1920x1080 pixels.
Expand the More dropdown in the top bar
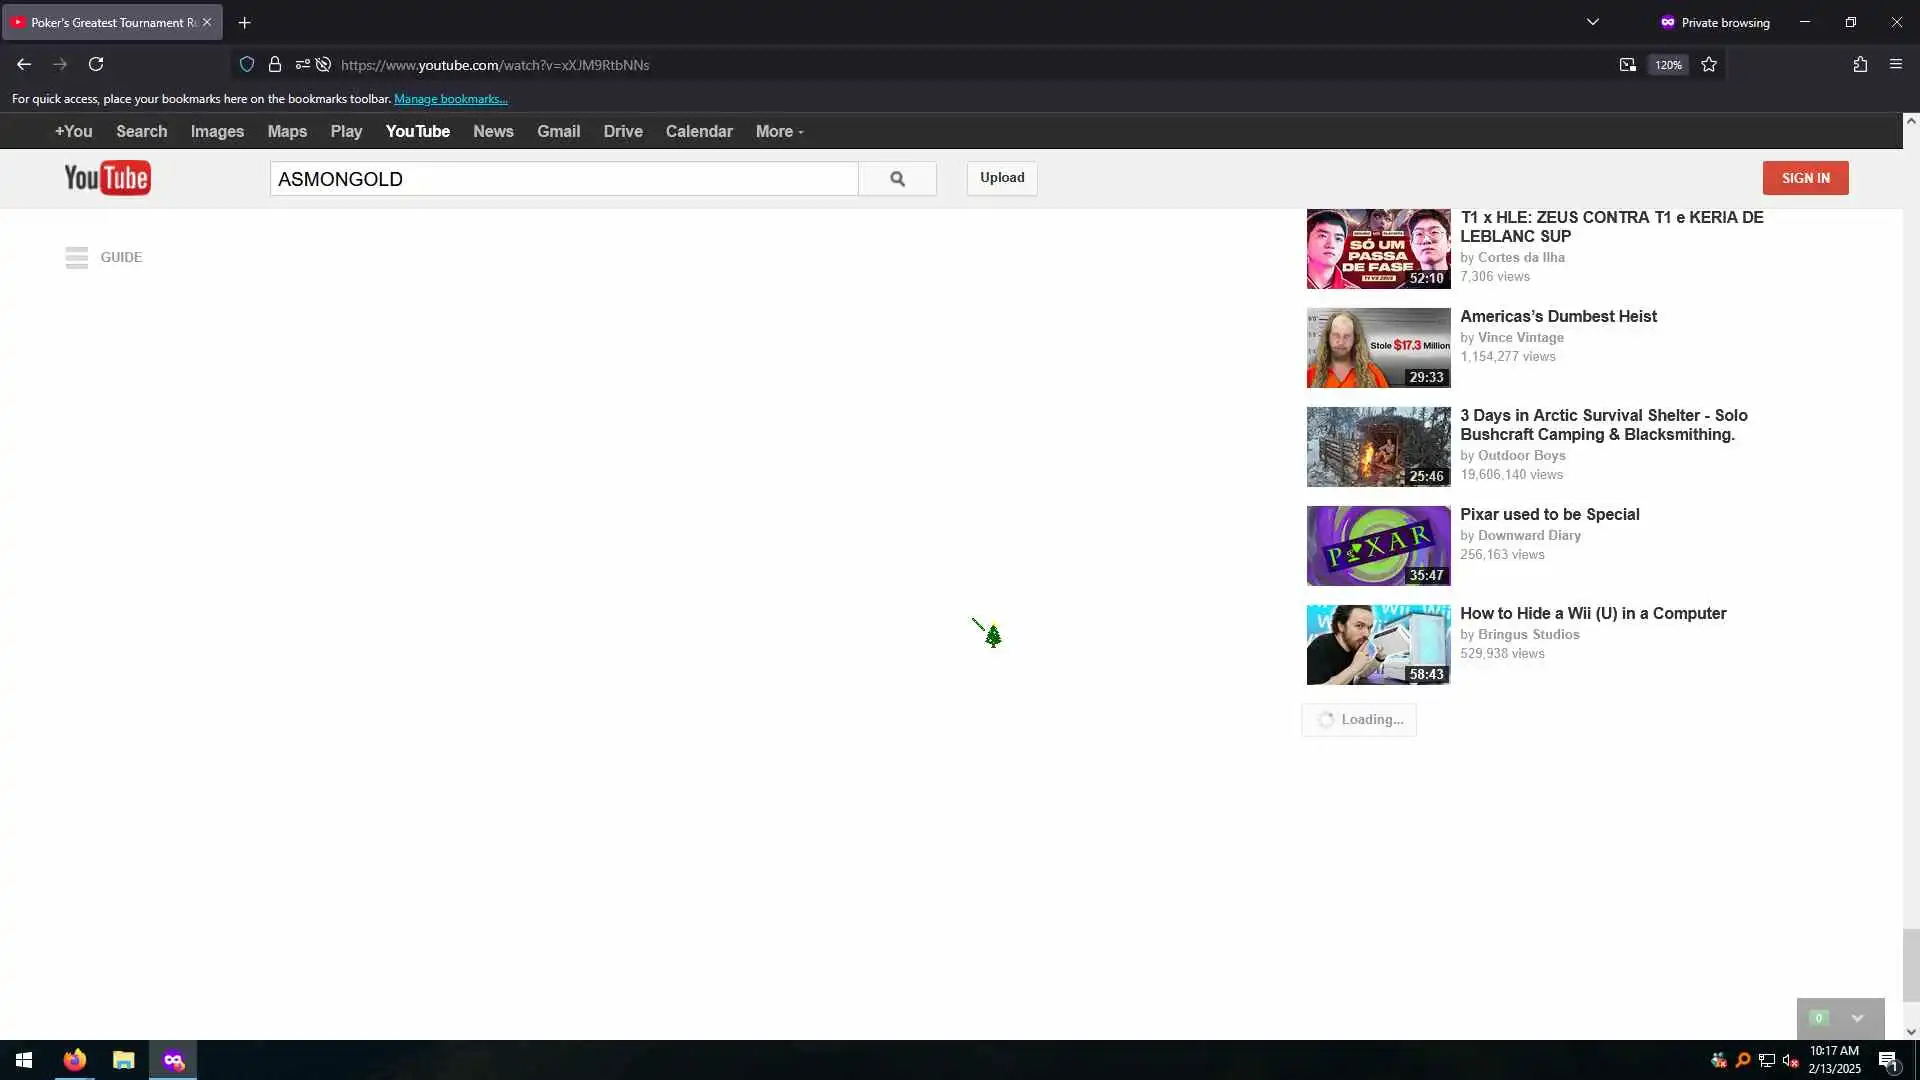pyautogui.click(x=779, y=131)
